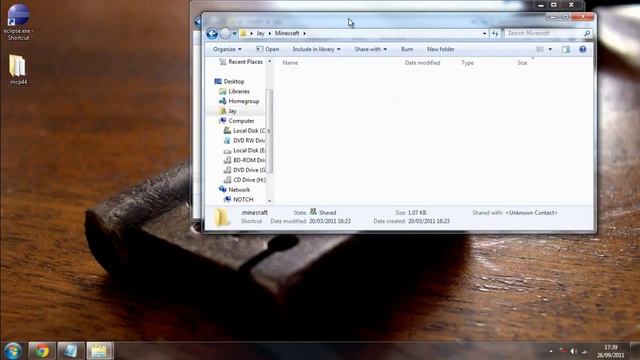Click the magnifier search icon
The width and height of the screenshot is (640, 360).
(587, 33)
